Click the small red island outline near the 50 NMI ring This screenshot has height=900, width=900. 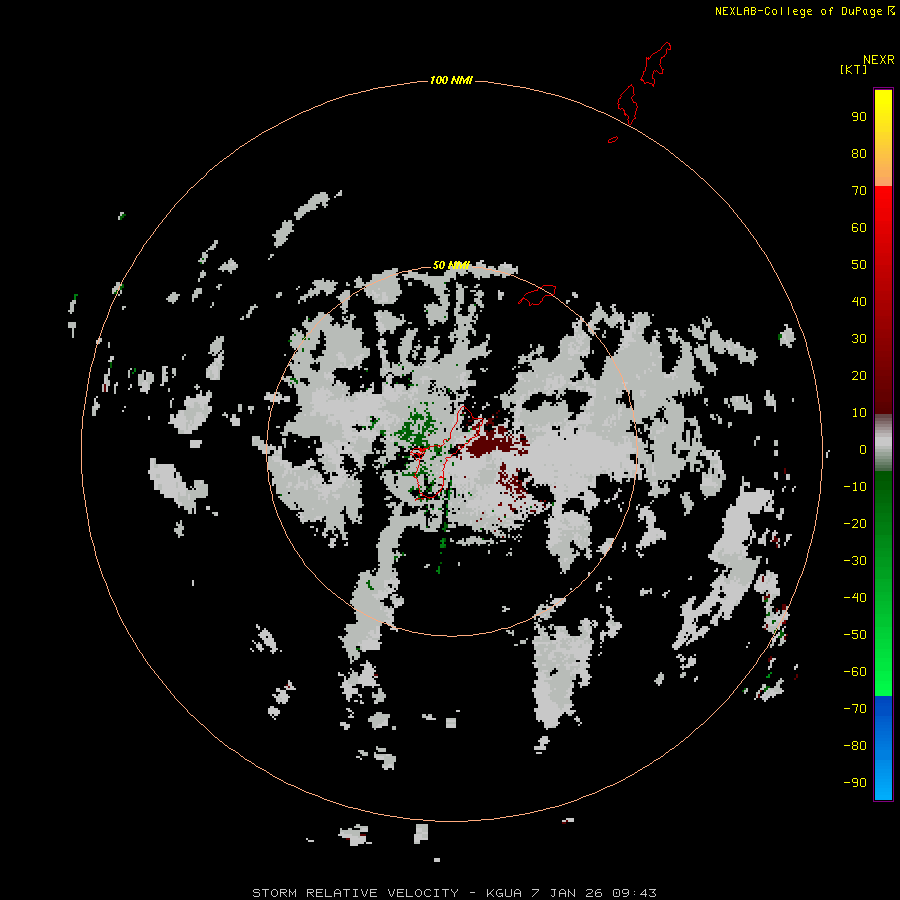pos(537,295)
